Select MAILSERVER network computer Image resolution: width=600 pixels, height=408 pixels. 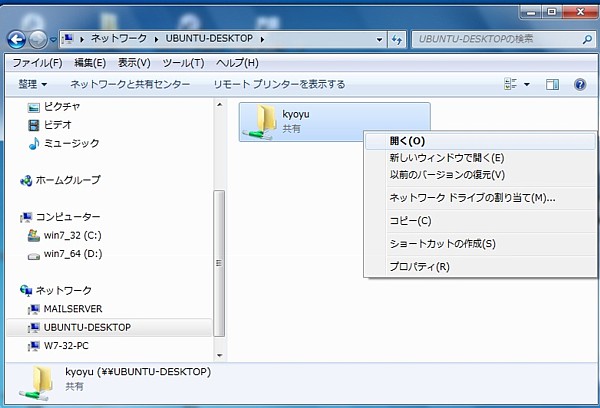(73, 309)
